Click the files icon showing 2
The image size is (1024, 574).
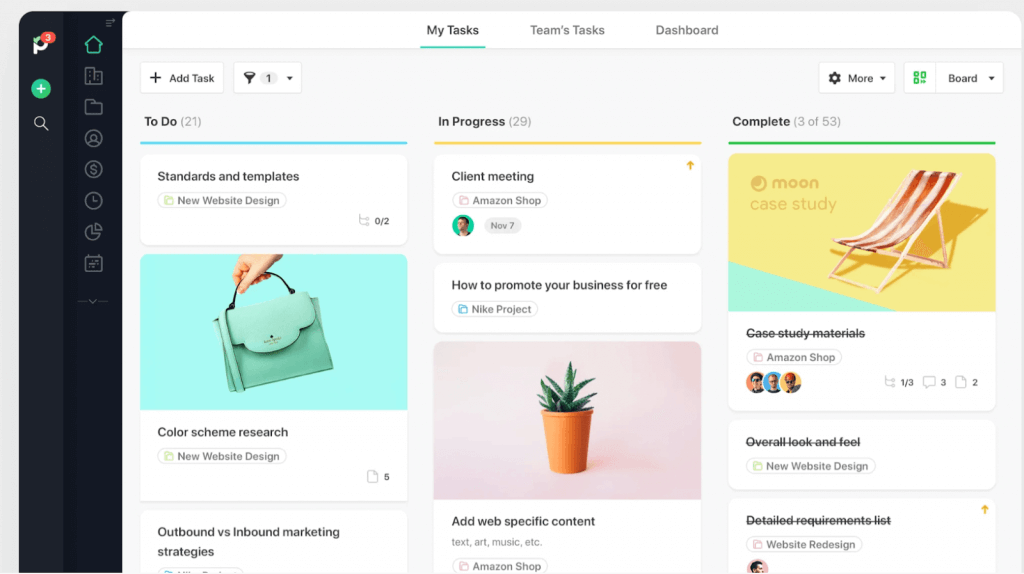pyautogui.click(x=967, y=382)
